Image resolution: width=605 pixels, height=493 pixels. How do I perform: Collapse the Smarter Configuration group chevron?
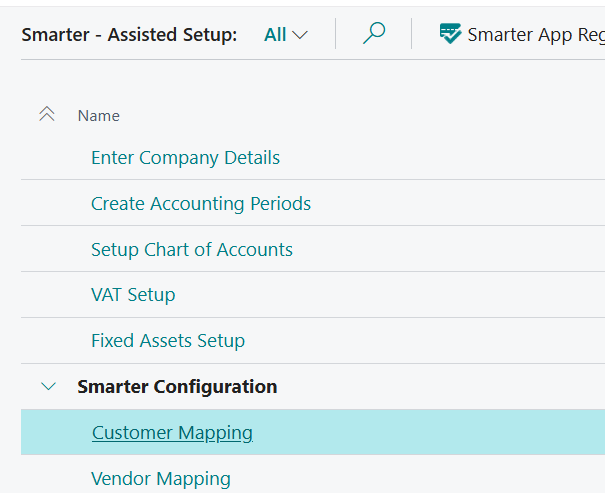[x=49, y=386]
